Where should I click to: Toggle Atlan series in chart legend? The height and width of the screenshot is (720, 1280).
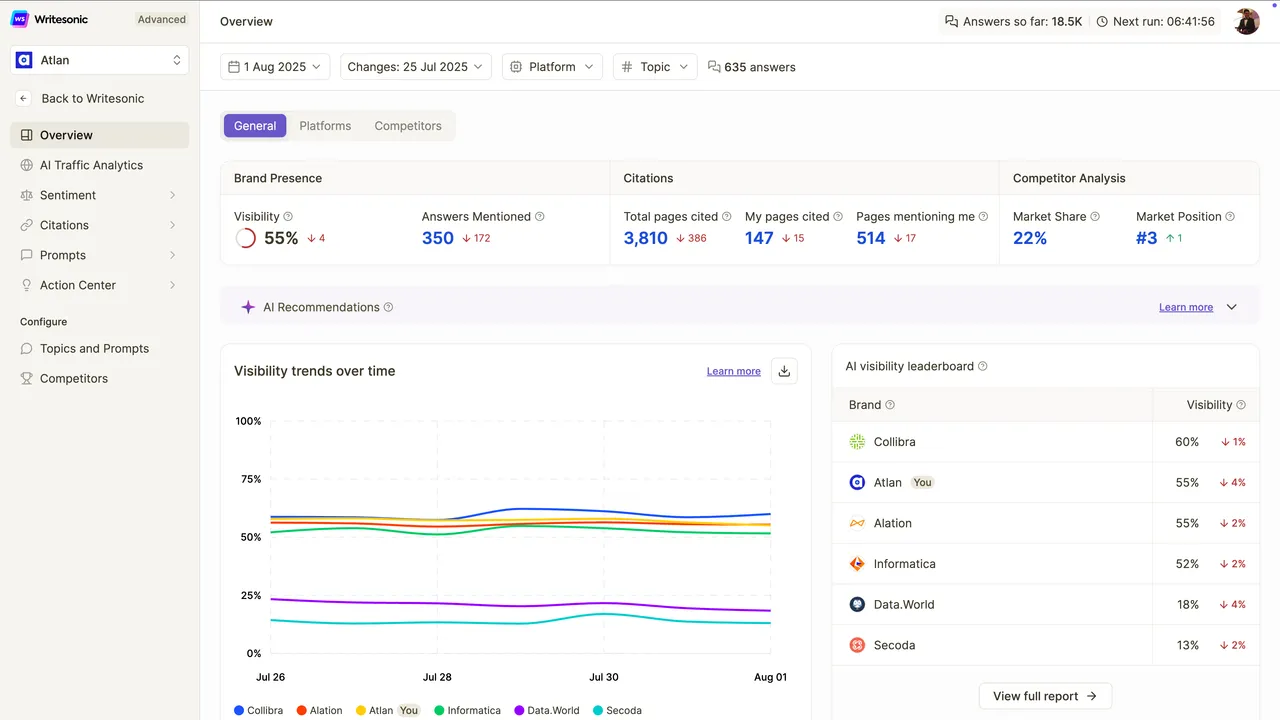coord(388,710)
